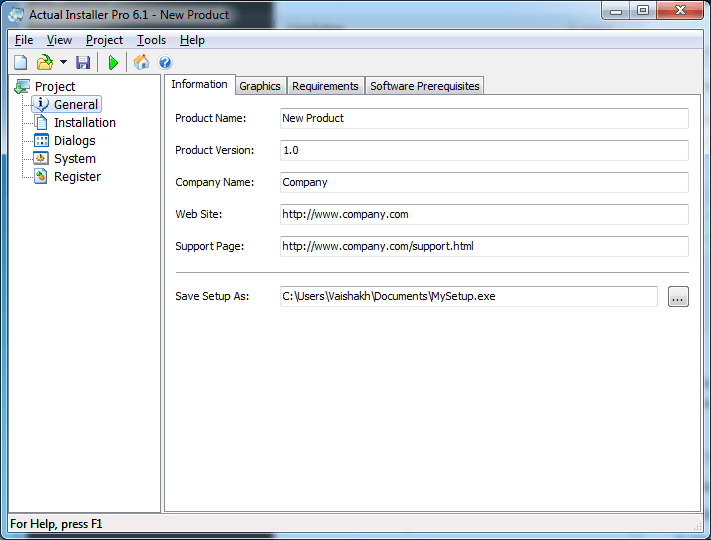Click the application icon in the title bar
Image resolution: width=711 pixels, height=540 pixels.
coord(16,15)
